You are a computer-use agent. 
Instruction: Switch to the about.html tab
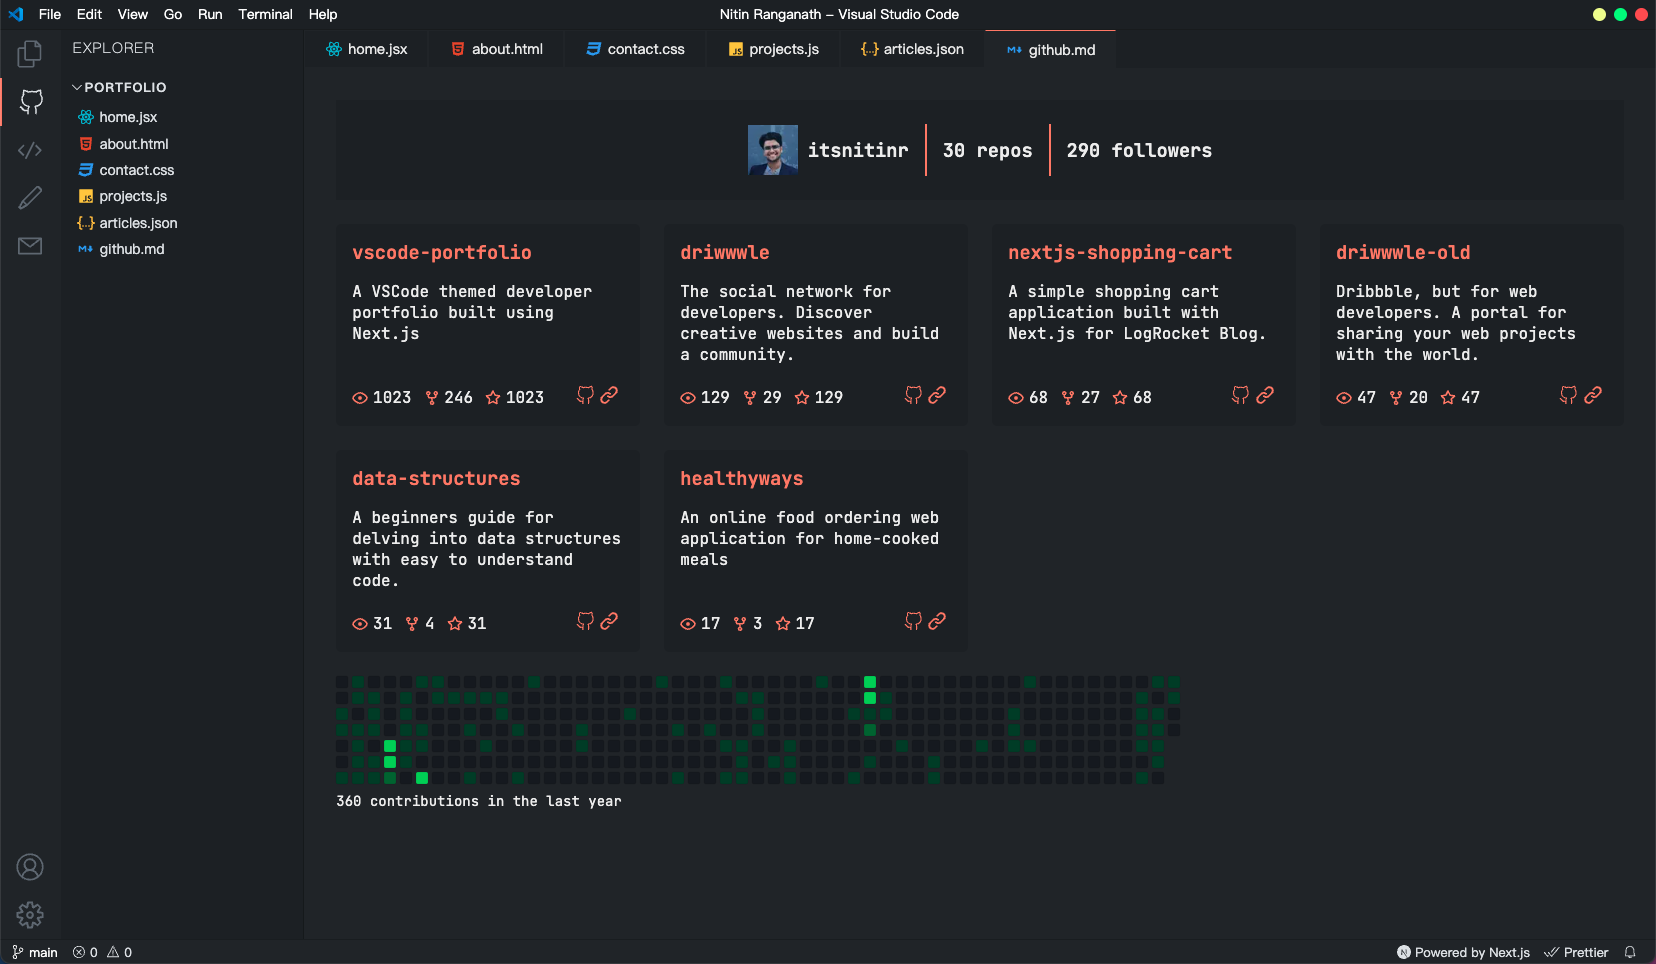pos(496,49)
